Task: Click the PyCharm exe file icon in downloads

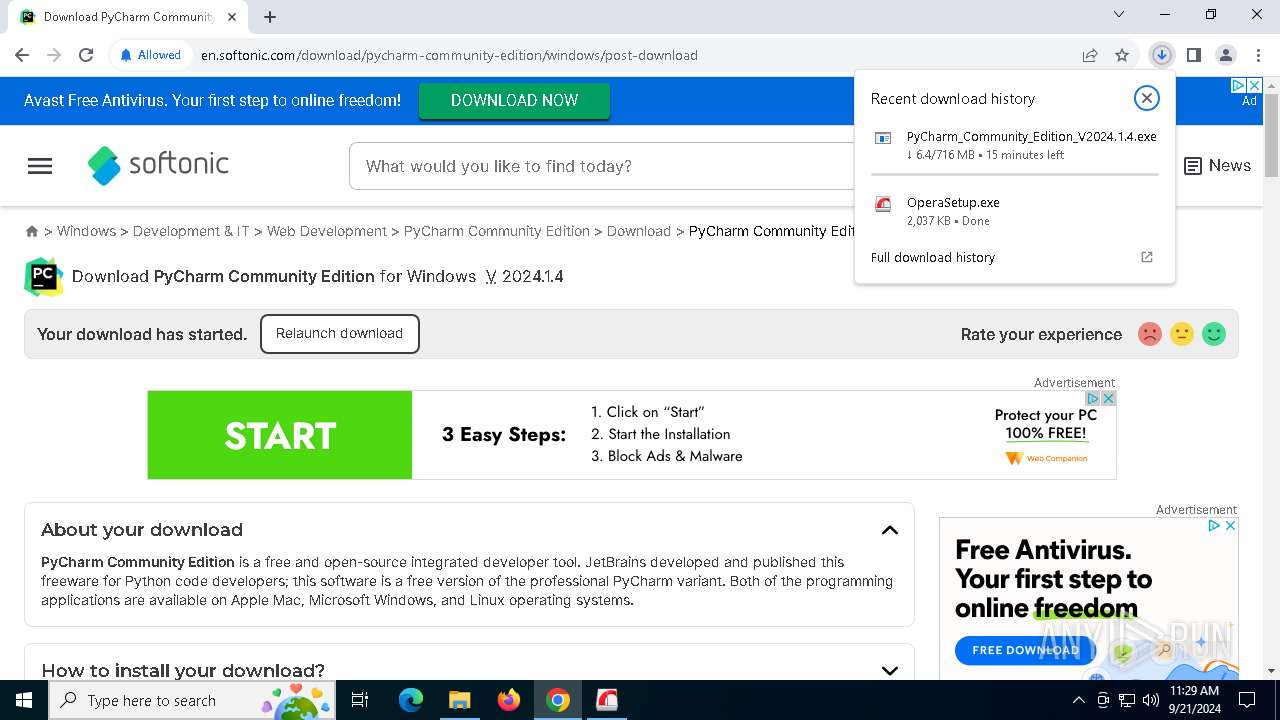Action: point(883,139)
